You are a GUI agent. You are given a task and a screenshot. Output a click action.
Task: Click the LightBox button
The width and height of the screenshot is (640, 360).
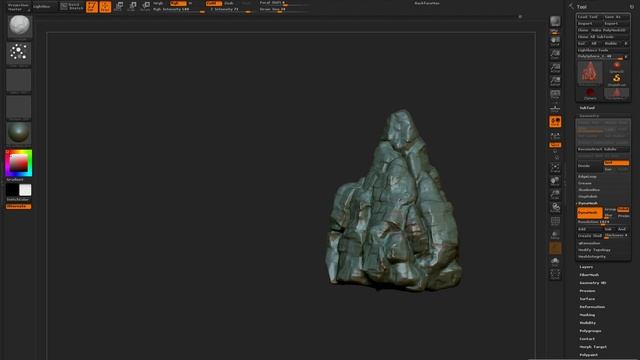[44, 7]
